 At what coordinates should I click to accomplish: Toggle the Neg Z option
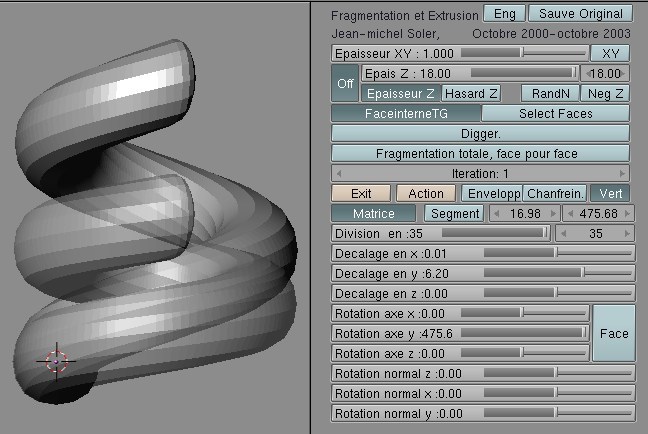[605, 93]
